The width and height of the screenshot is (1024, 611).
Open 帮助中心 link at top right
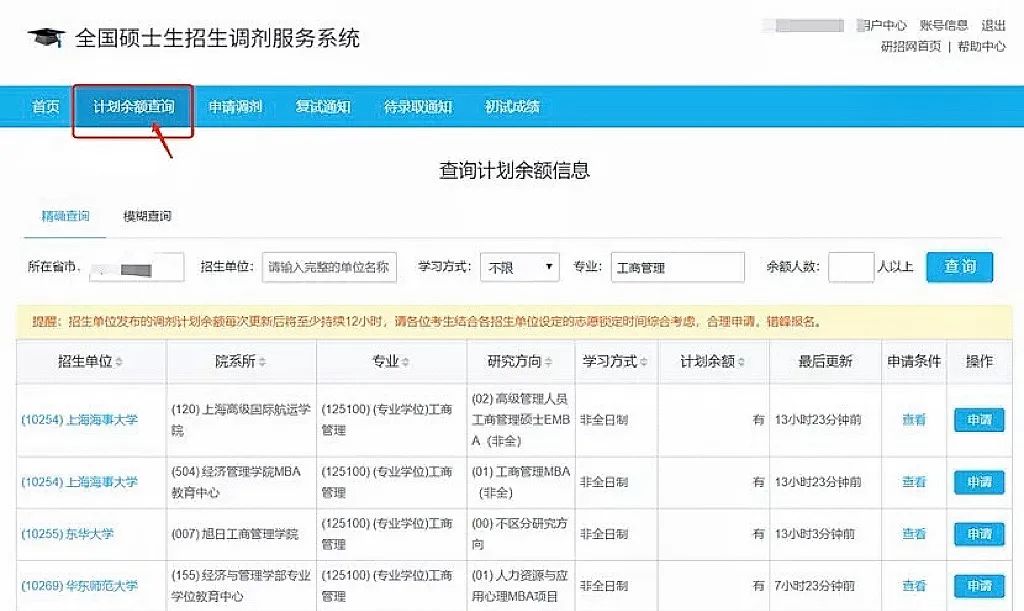pos(982,46)
